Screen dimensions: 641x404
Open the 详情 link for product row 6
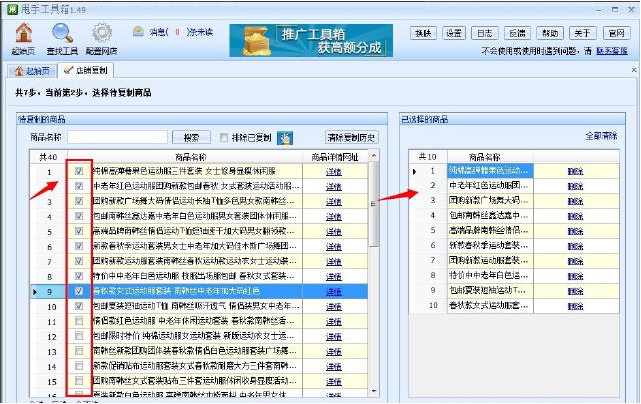click(x=334, y=247)
